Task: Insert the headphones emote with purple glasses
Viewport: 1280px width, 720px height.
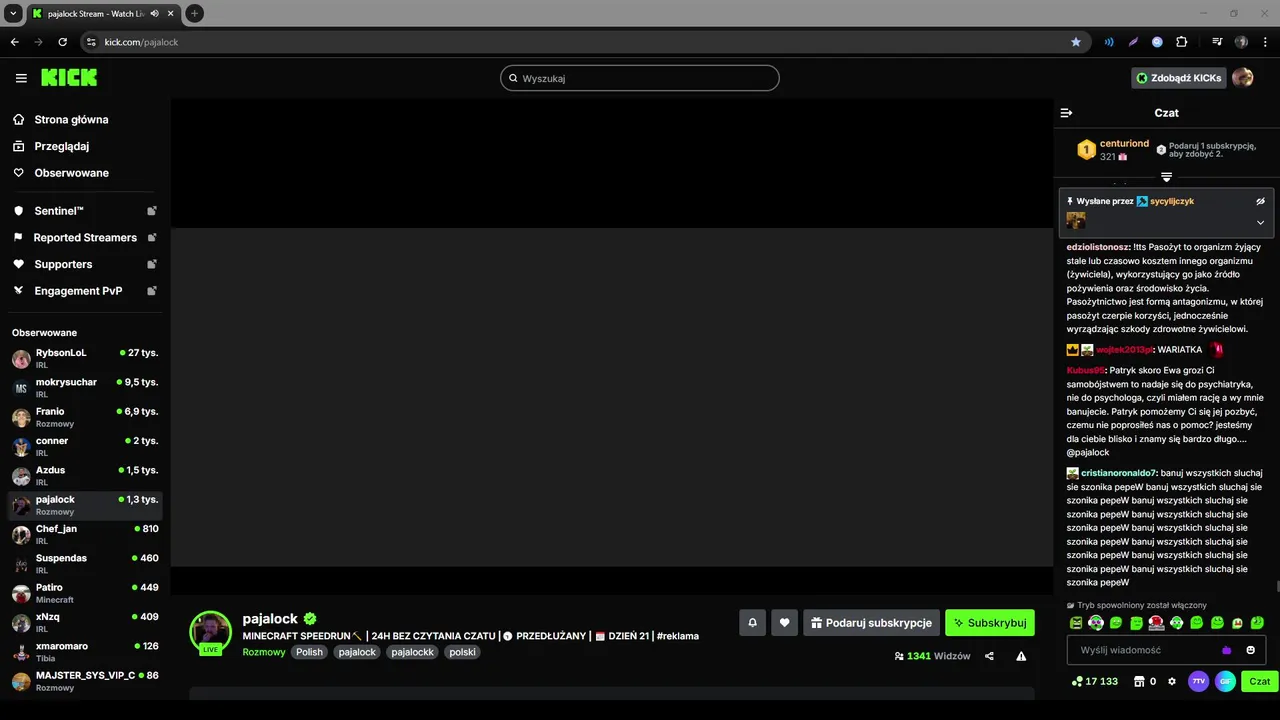Action: [x=1096, y=623]
